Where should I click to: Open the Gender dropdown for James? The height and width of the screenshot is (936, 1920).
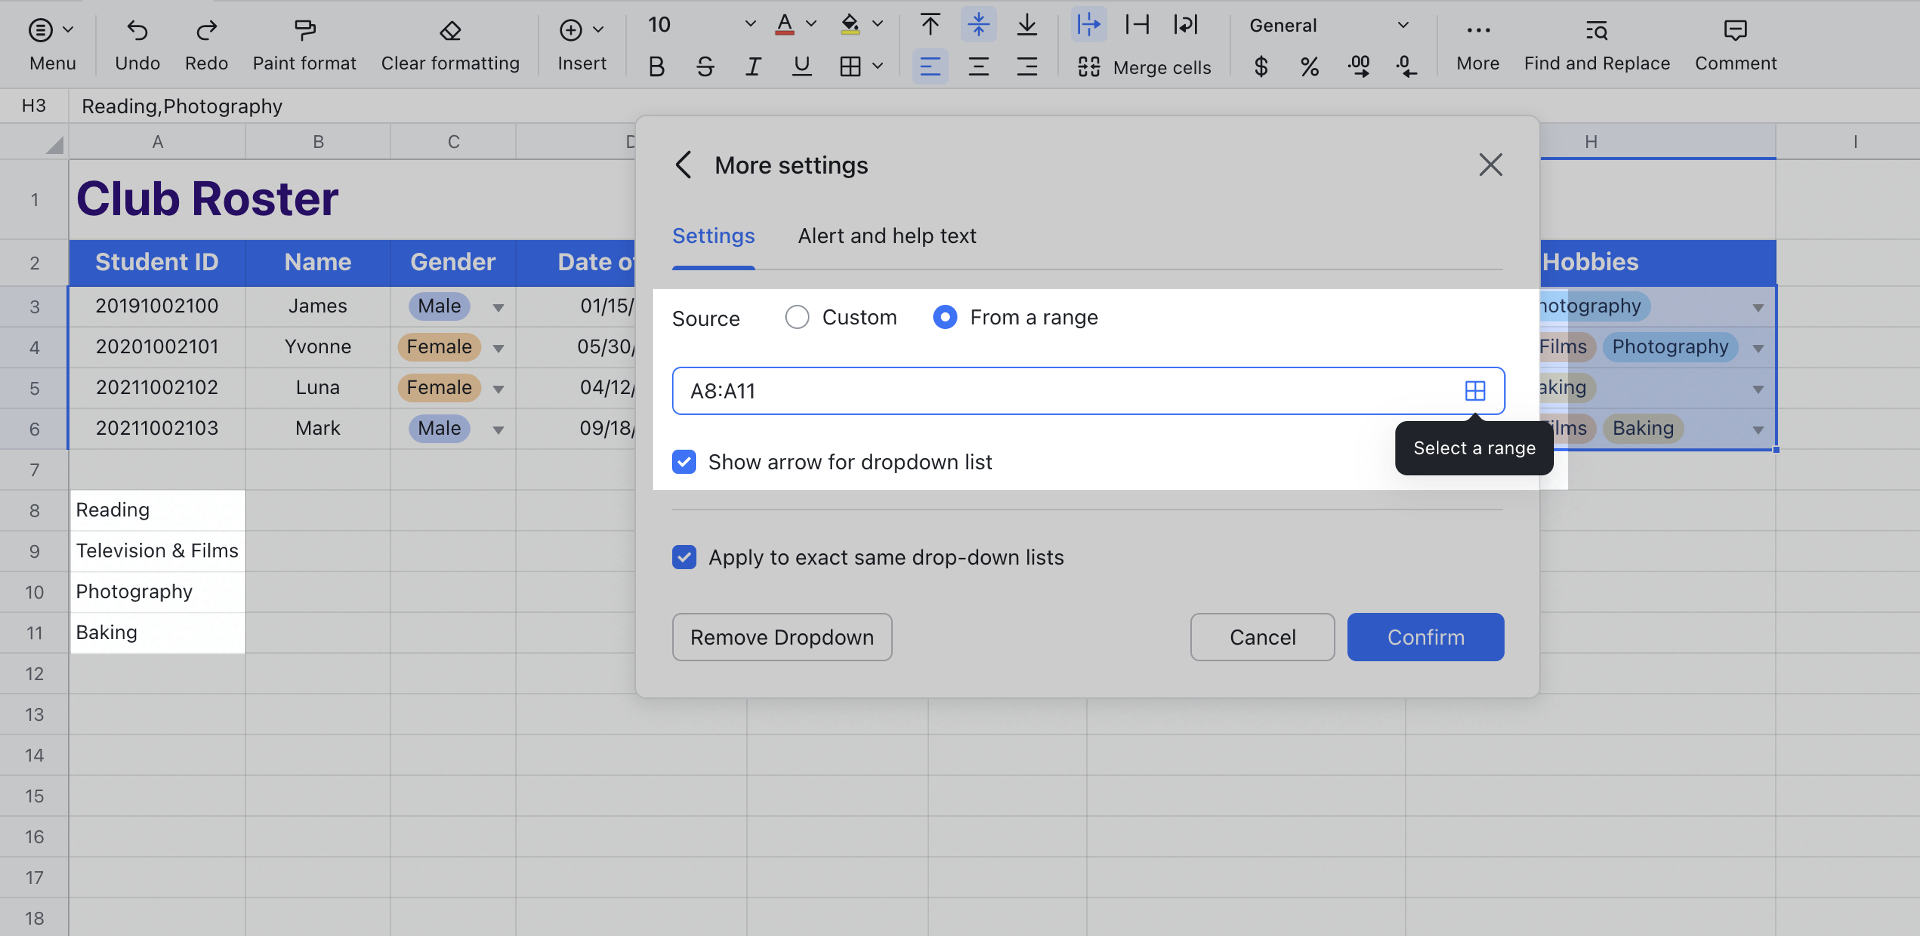click(x=498, y=307)
